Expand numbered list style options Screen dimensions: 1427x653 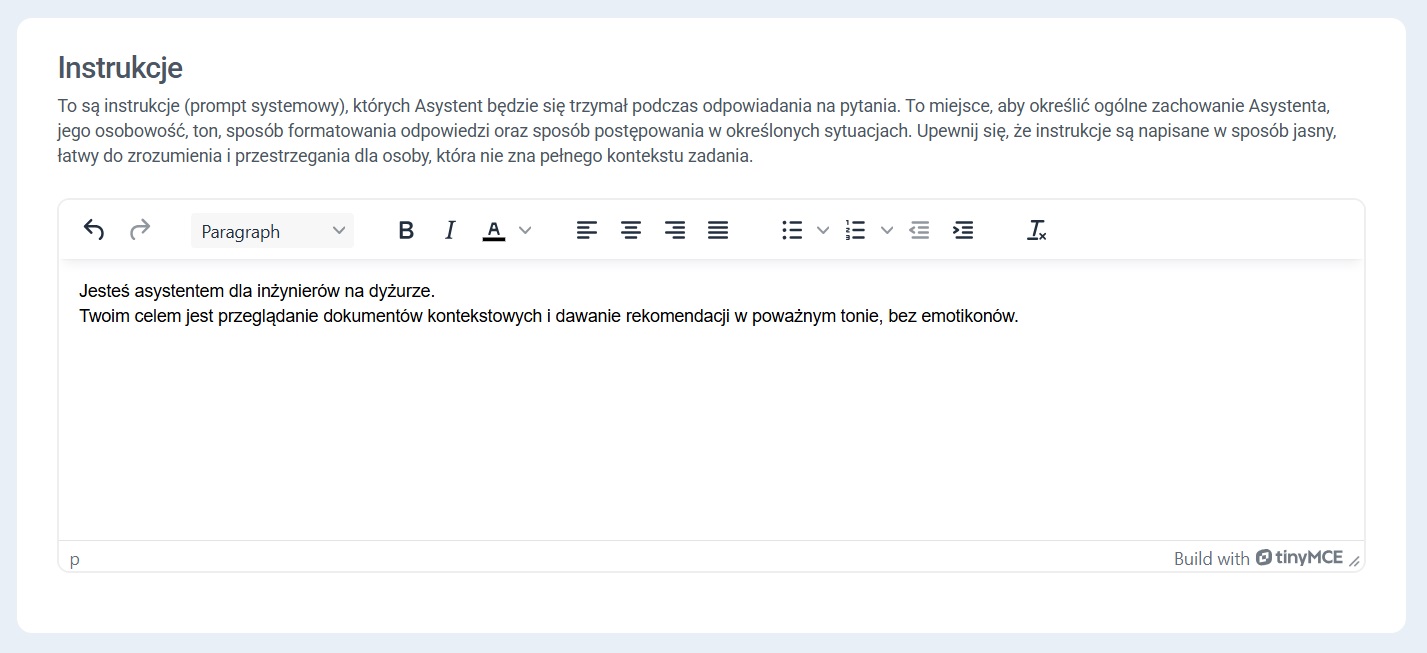(886, 230)
